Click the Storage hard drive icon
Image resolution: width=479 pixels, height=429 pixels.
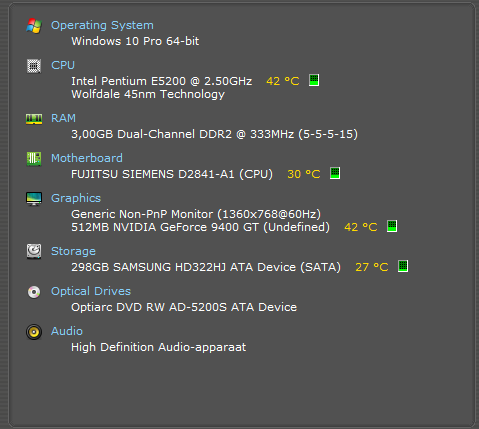[x=34, y=252]
